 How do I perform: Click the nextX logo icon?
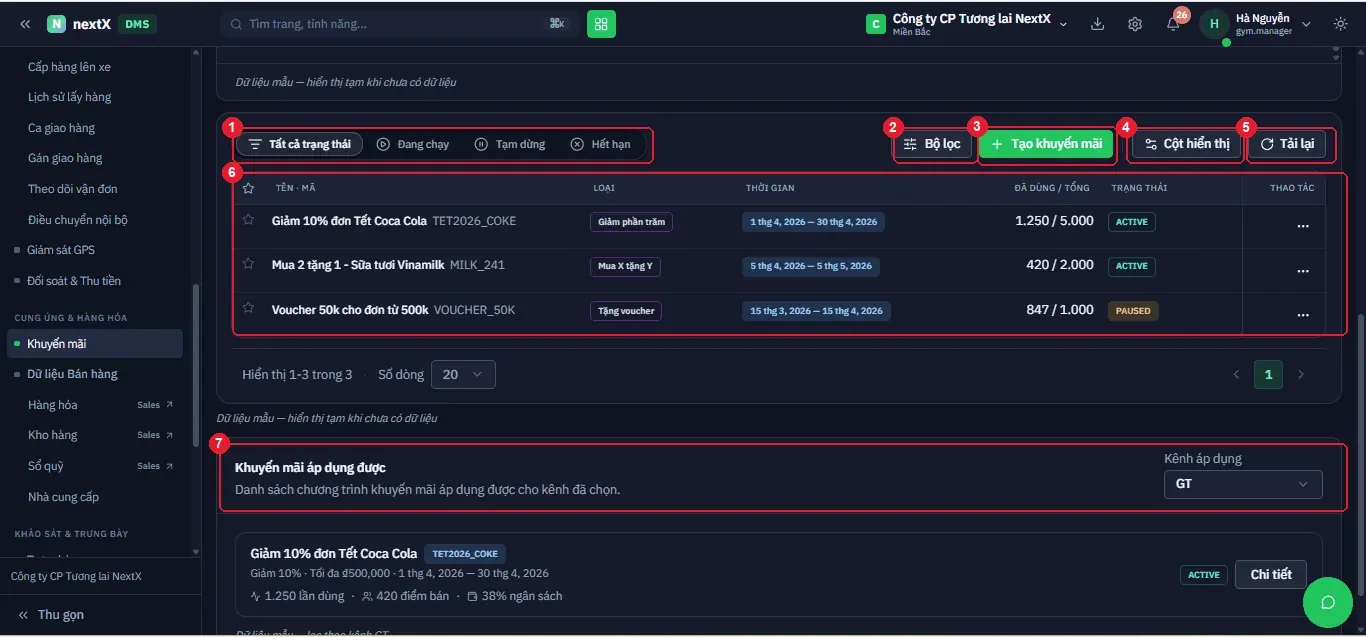click(x=56, y=24)
